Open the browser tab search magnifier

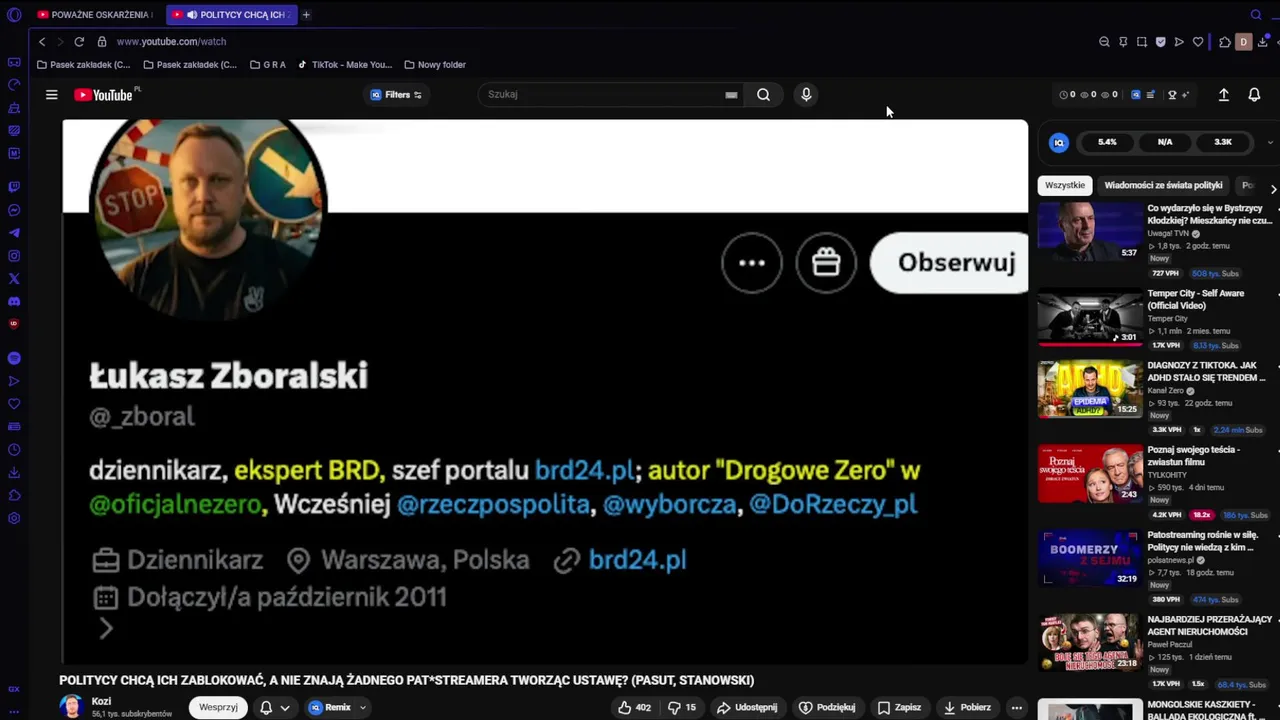click(x=1256, y=14)
